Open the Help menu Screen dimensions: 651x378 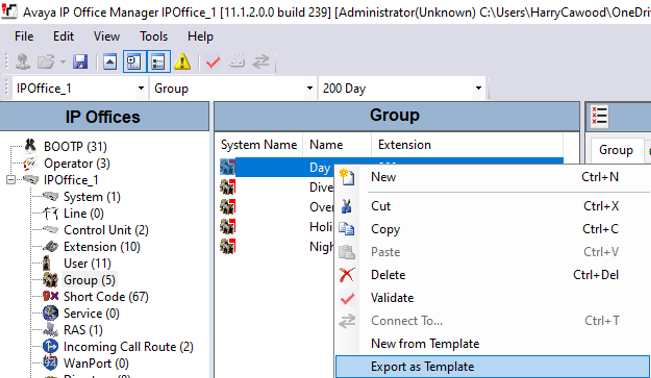click(200, 37)
